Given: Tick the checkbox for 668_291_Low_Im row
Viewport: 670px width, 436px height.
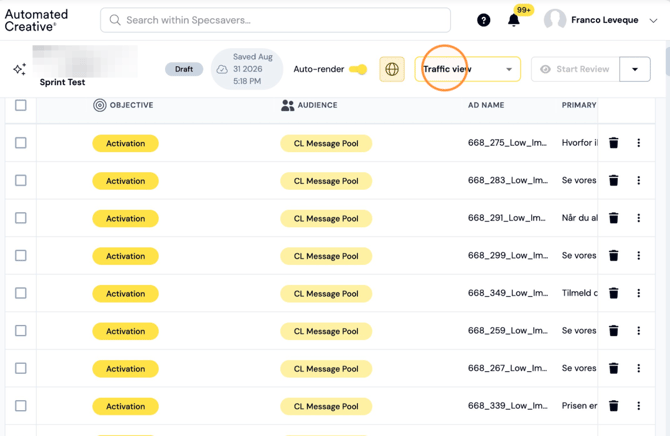Looking at the screenshot, I should click(21, 218).
